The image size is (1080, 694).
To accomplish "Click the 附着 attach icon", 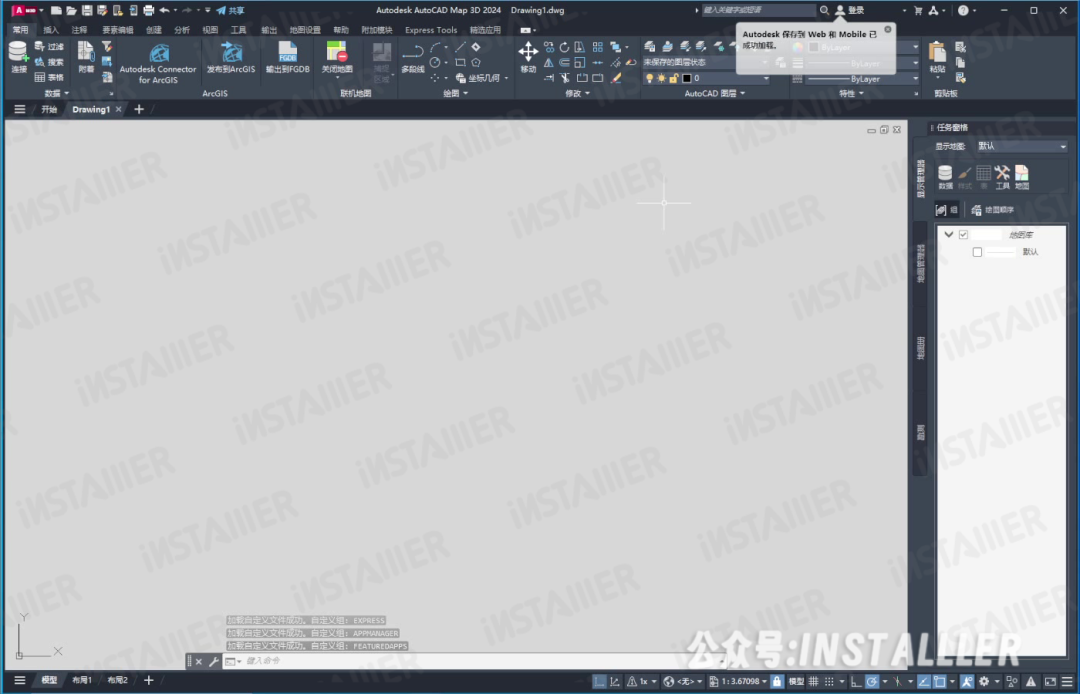I will [86, 56].
